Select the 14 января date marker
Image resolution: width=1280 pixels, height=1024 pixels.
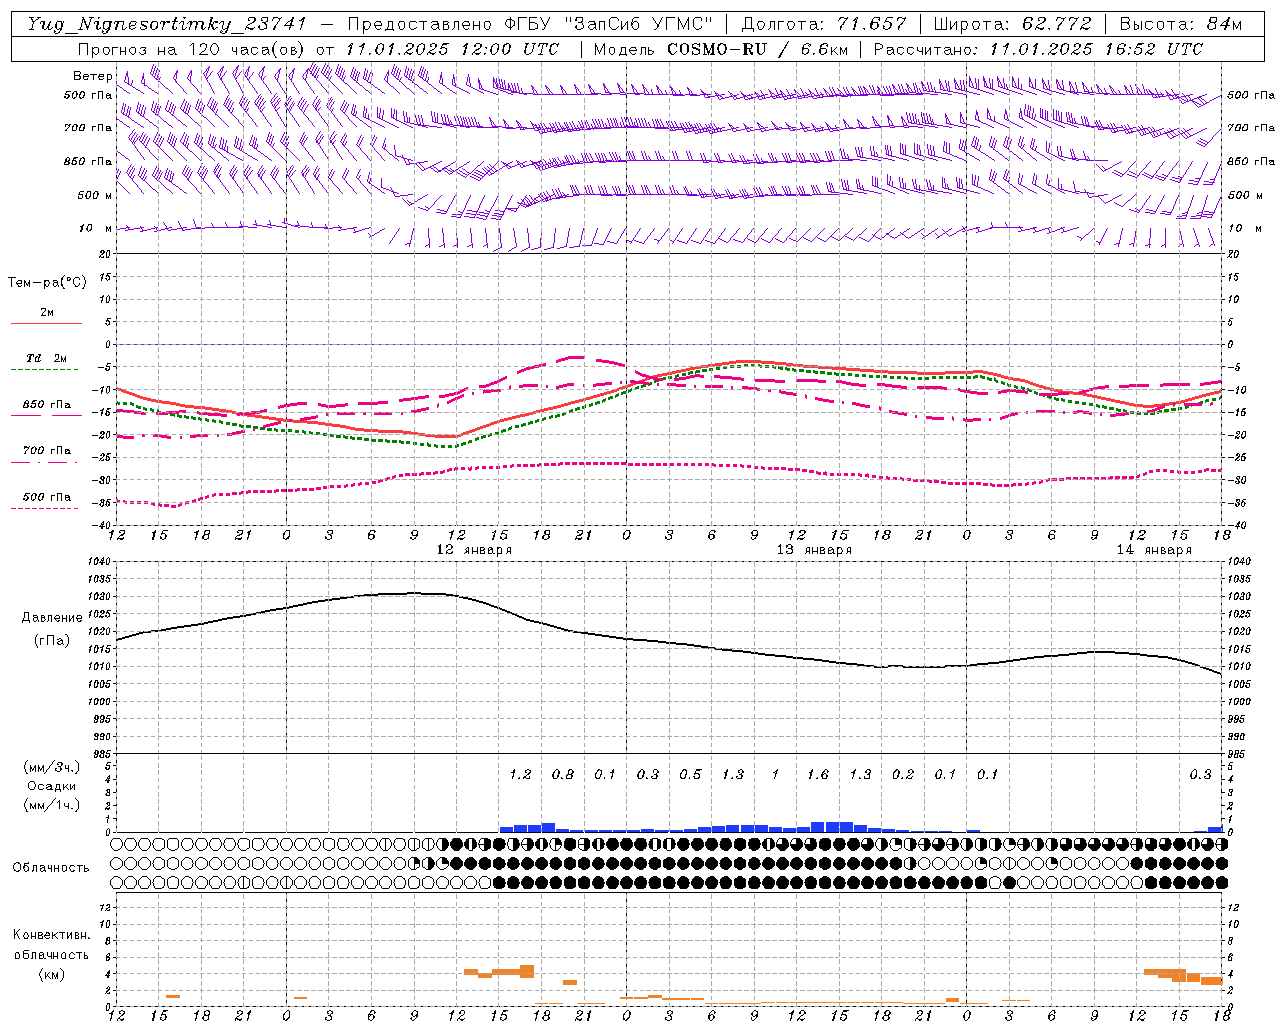[1154, 550]
